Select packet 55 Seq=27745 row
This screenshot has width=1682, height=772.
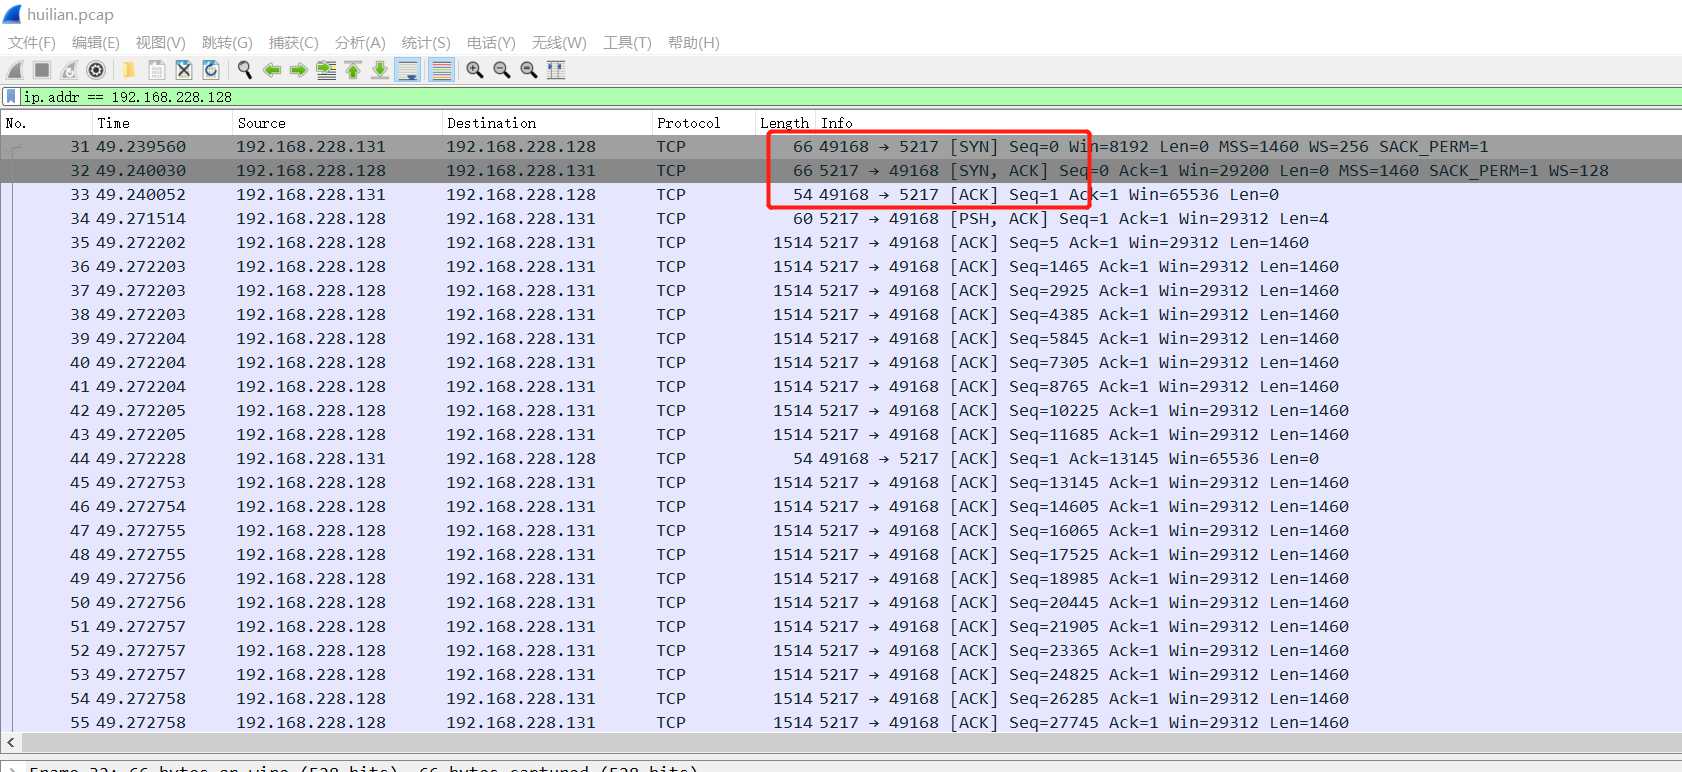pyautogui.click(x=841, y=722)
